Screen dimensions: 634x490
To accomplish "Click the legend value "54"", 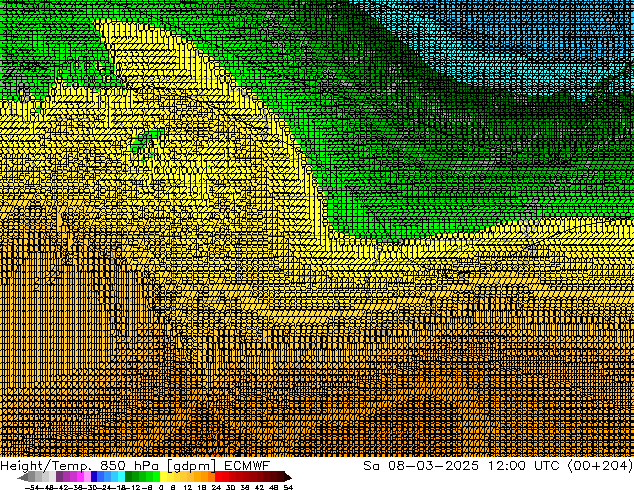I will pos(288,487).
